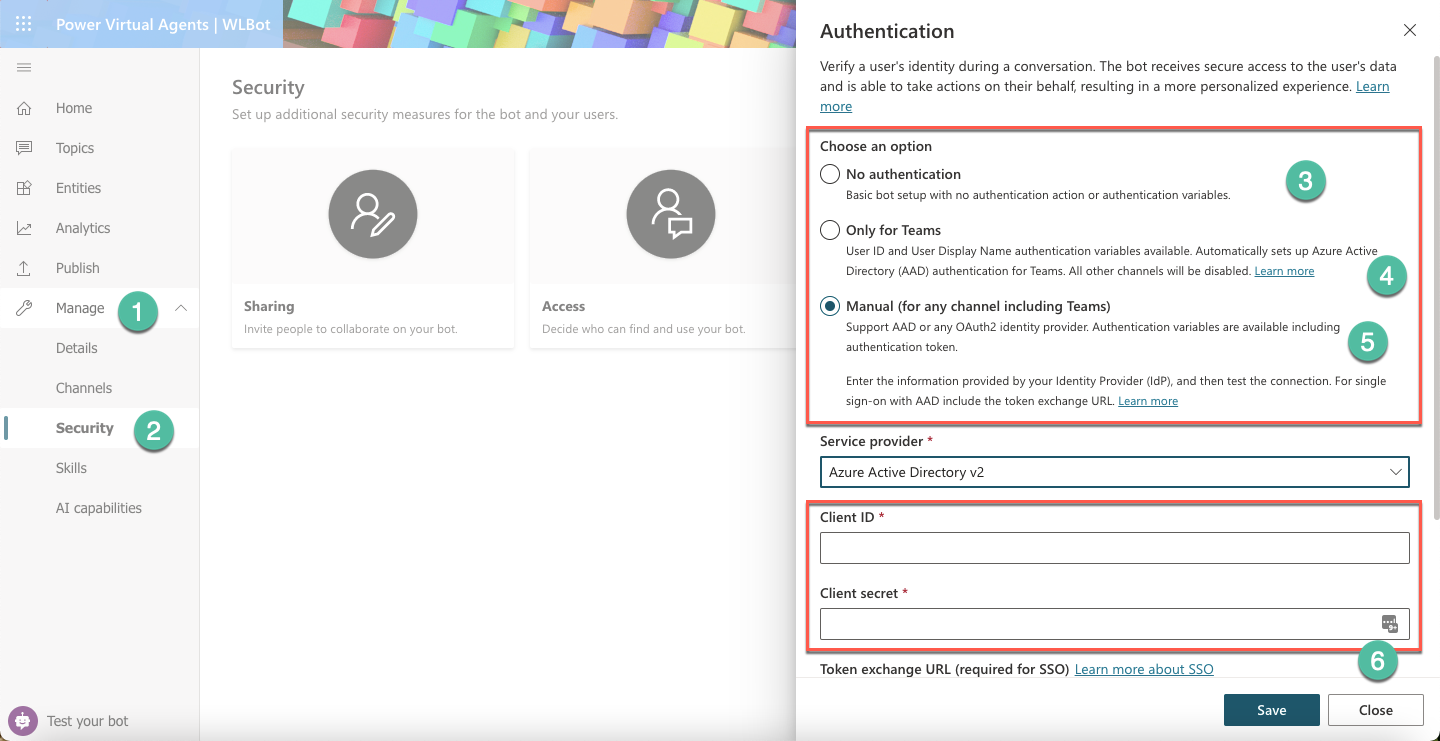Open Learn more link under Manual option
Viewport: 1440px width, 741px height.
(1148, 401)
